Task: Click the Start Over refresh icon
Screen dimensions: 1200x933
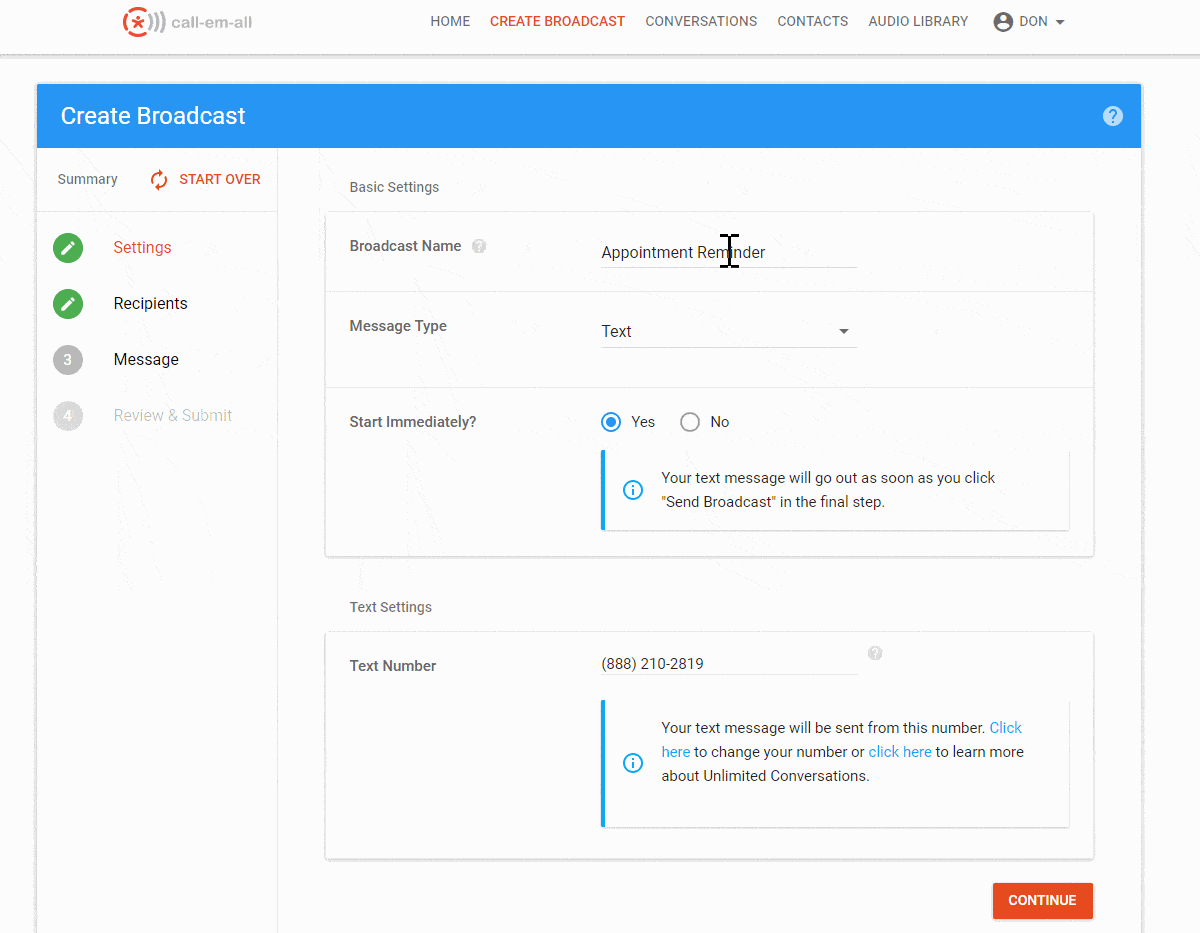Action: coord(159,180)
